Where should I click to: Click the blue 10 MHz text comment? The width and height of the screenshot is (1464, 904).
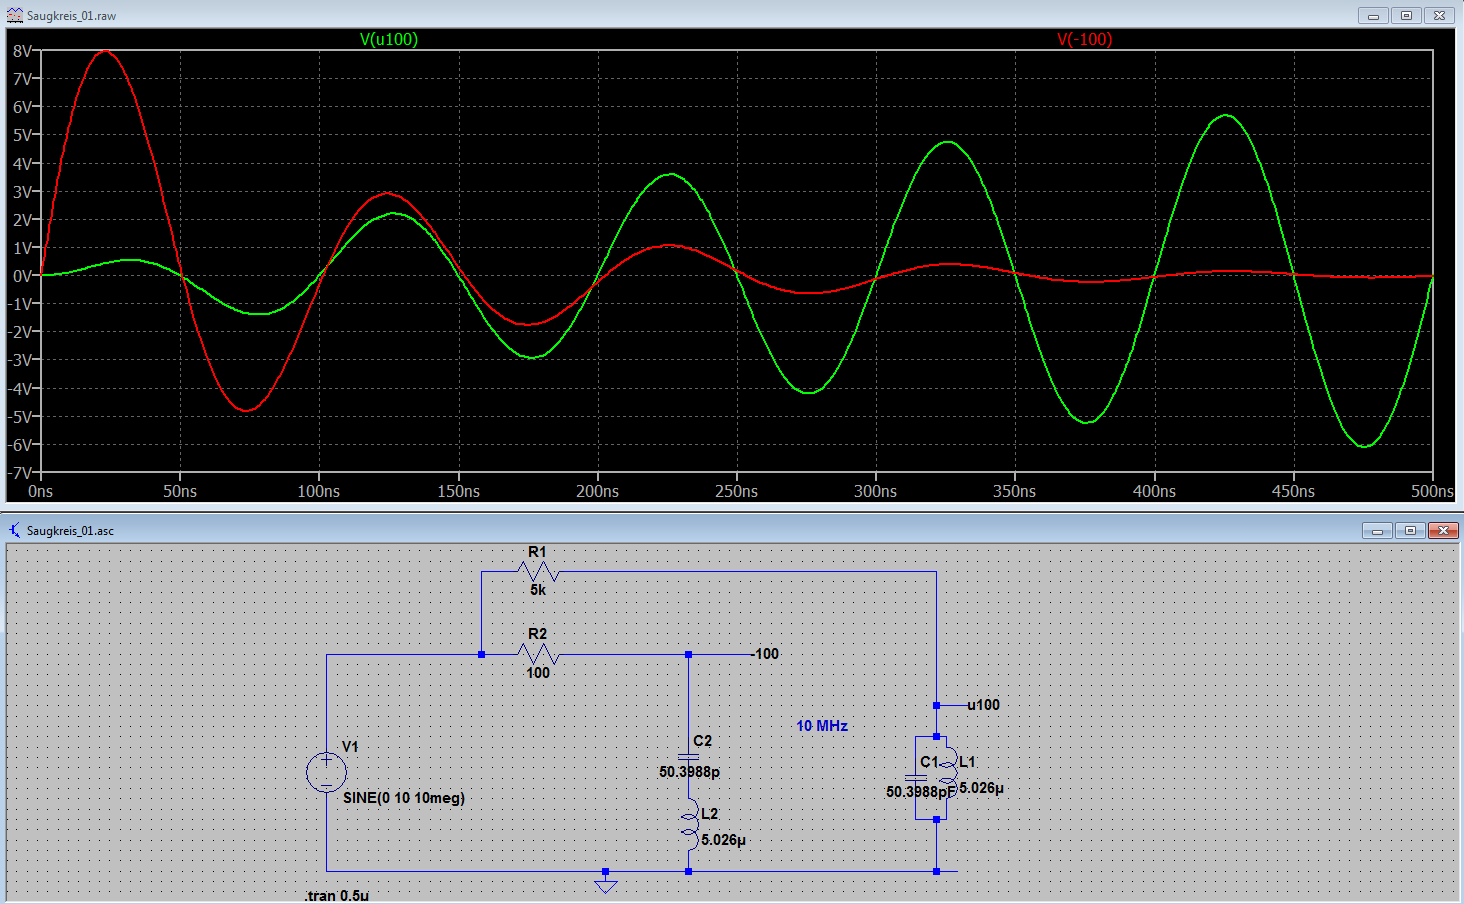822,726
